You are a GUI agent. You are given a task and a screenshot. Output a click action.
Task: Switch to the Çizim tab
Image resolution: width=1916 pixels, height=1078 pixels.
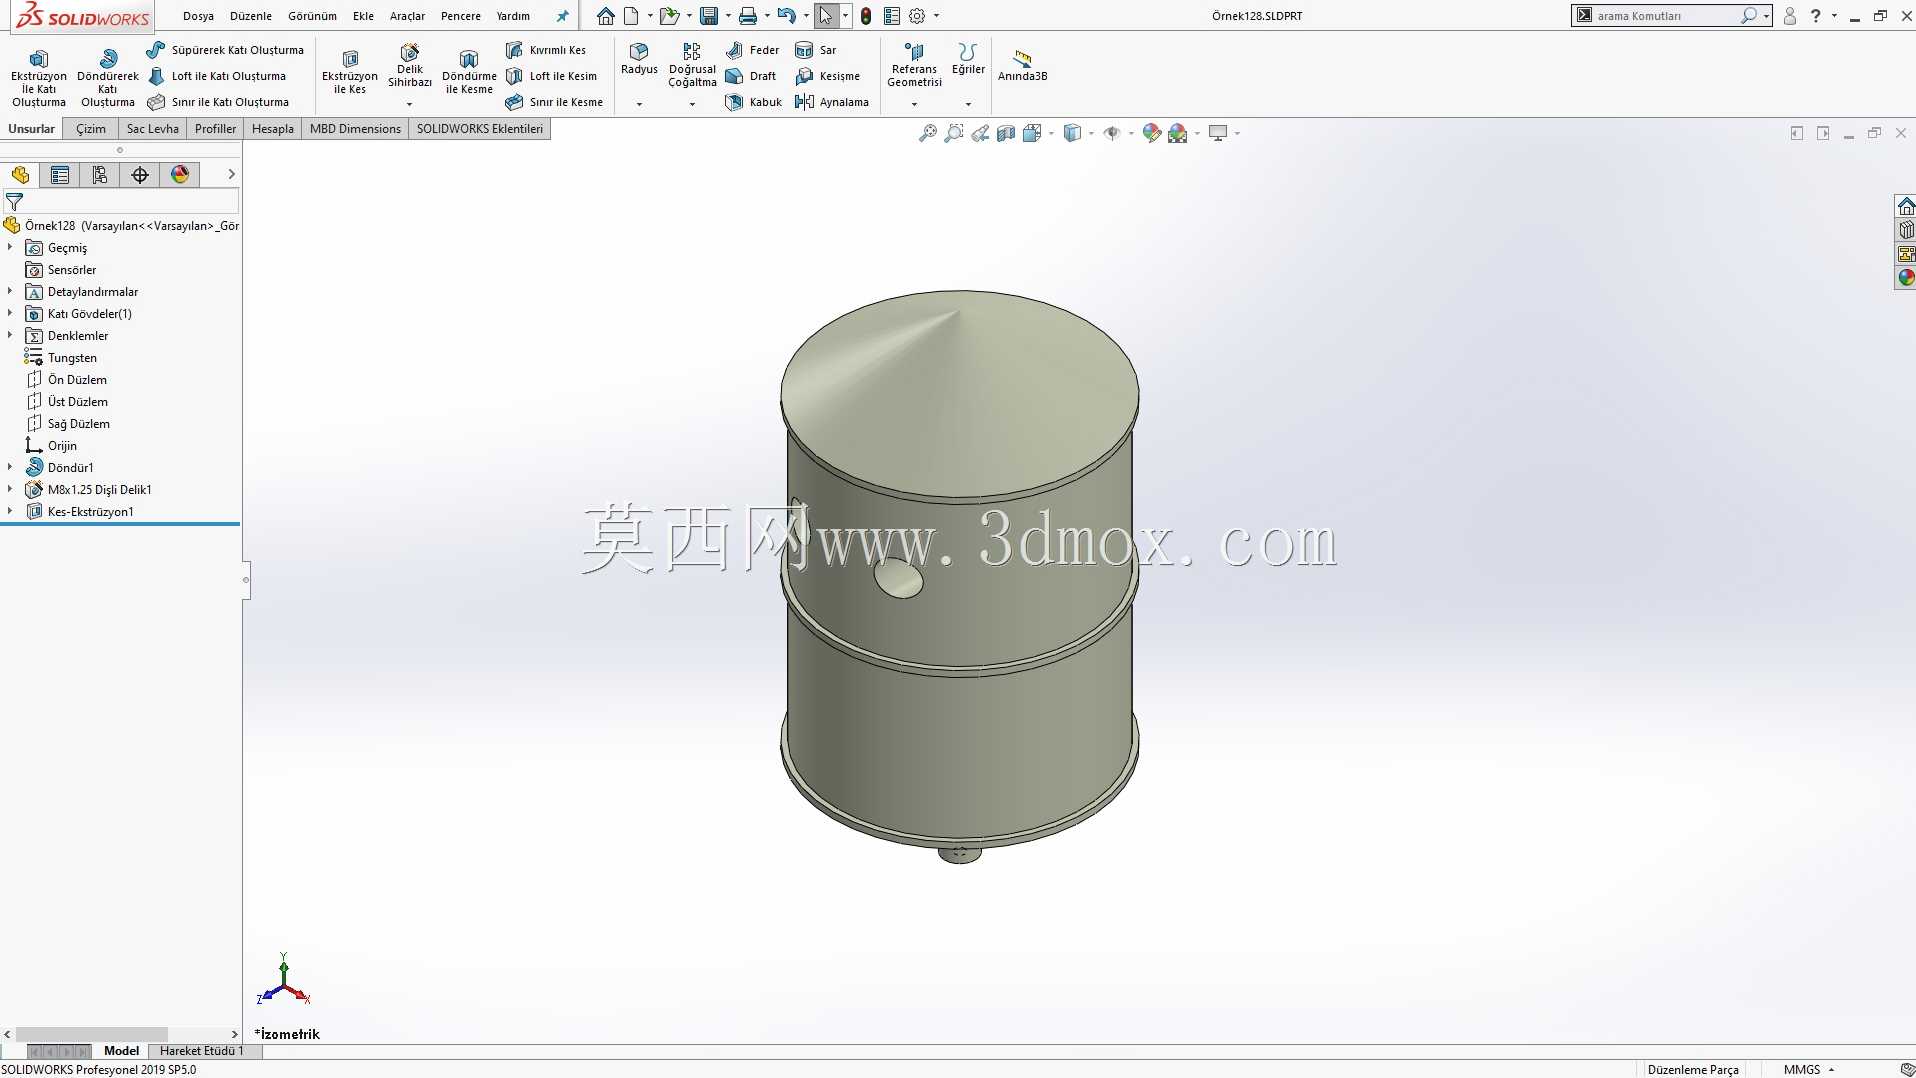(x=91, y=129)
